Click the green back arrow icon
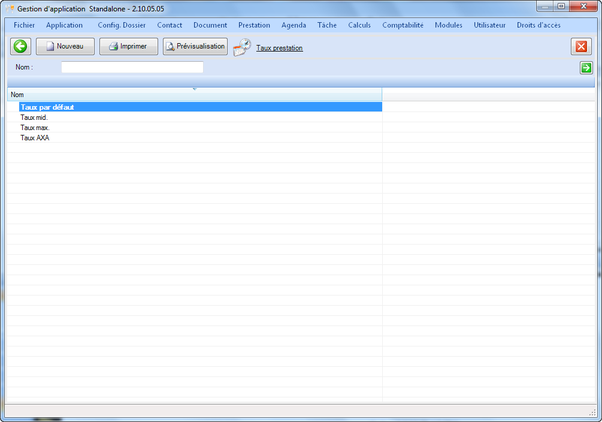602x422 pixels. coord(20,46)
